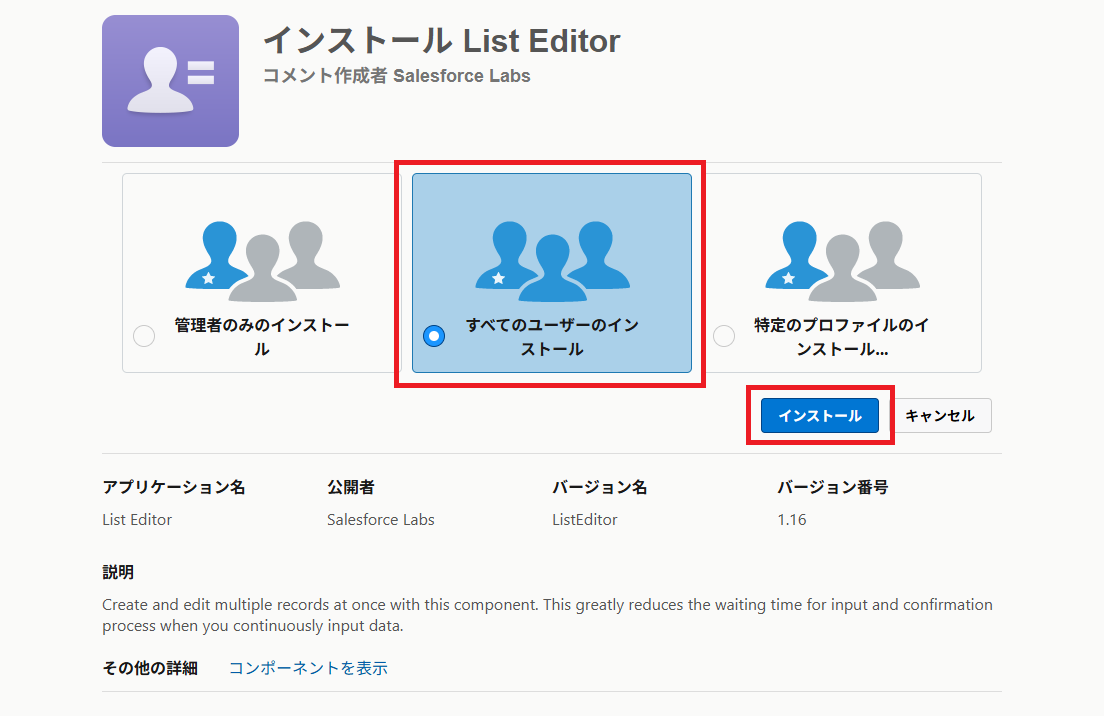Click the キャンセル button
Viewport: 1104px width, 716px height.
point(940,415)
